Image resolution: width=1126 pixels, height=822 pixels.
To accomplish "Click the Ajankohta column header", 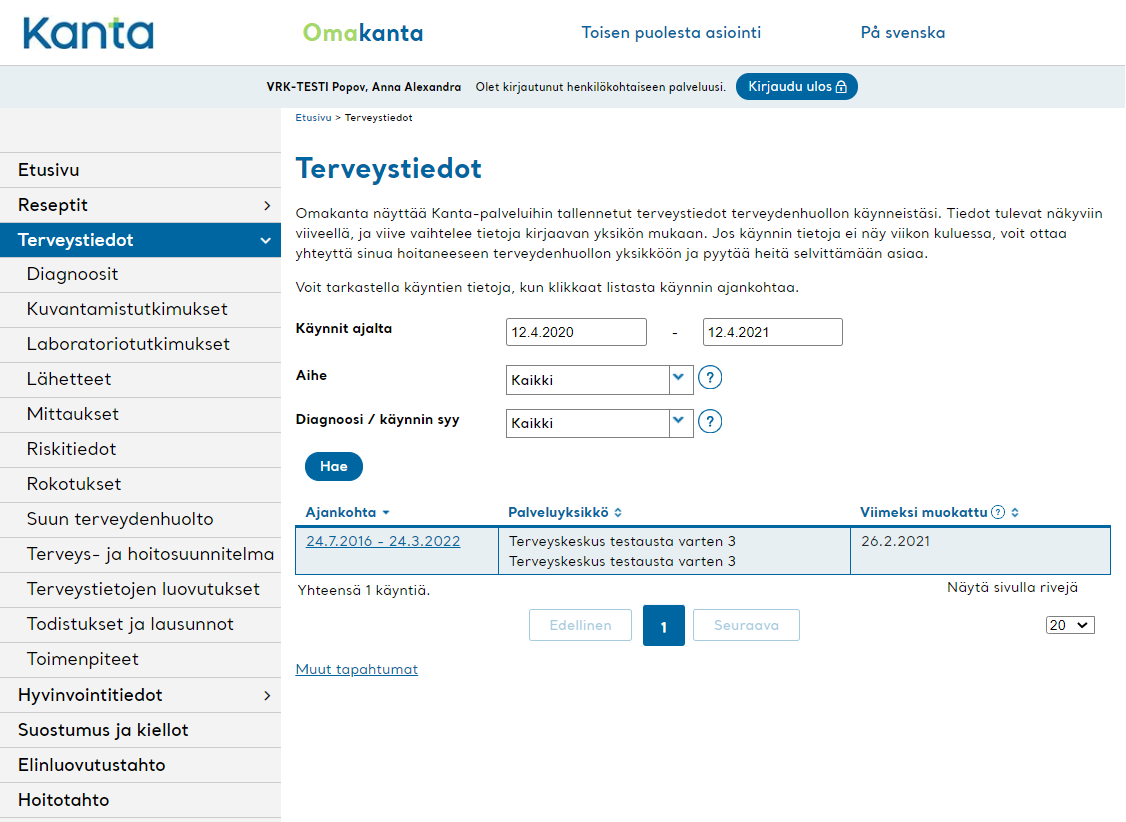I will point(340,513).
